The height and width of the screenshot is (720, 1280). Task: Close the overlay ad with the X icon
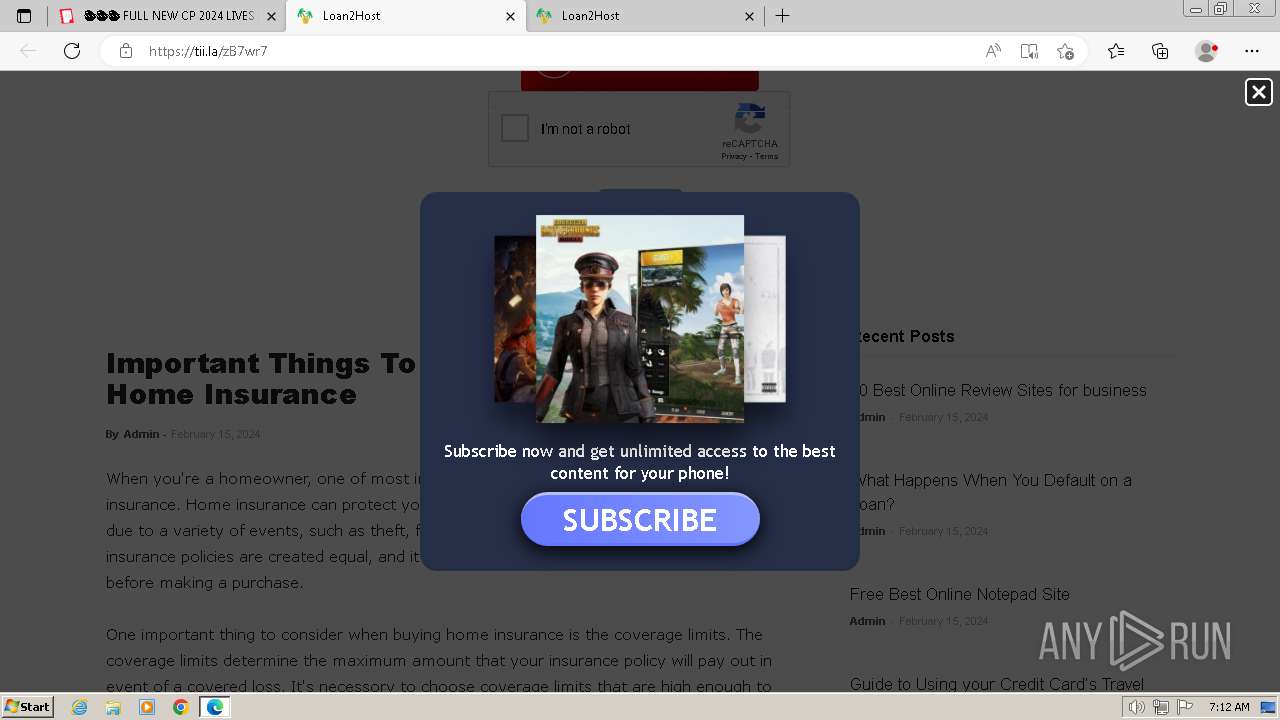(1258, 92)
